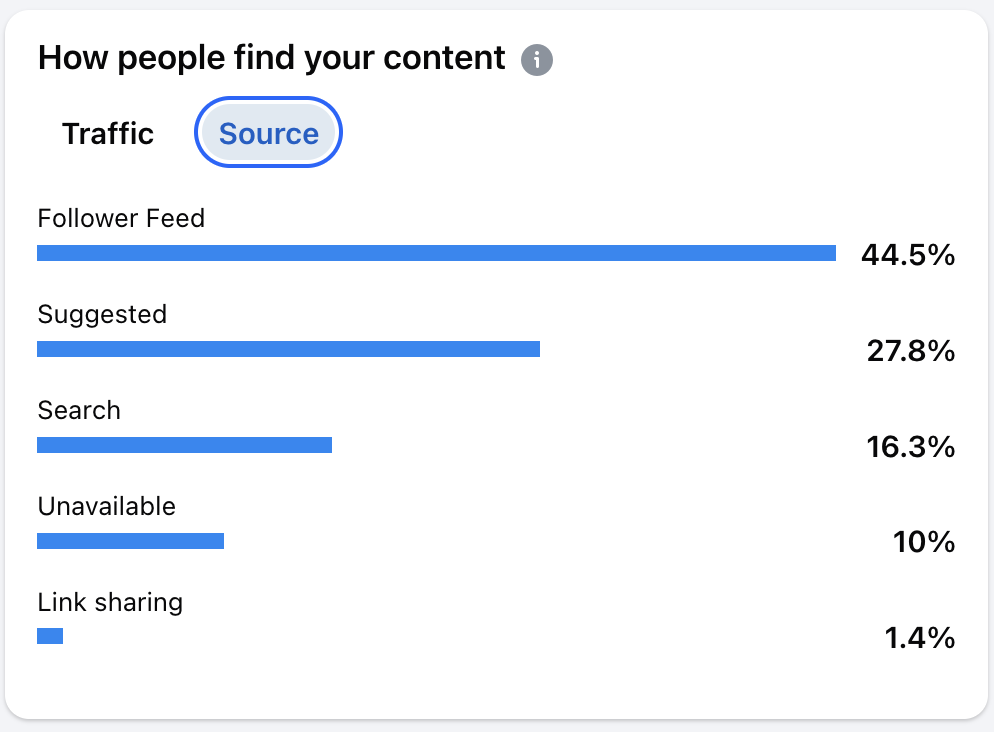Image resolution: width=994 pixels, height=732 pixels.
Task: Click the Unavailable source label
Action: click(x=106, y=506)
